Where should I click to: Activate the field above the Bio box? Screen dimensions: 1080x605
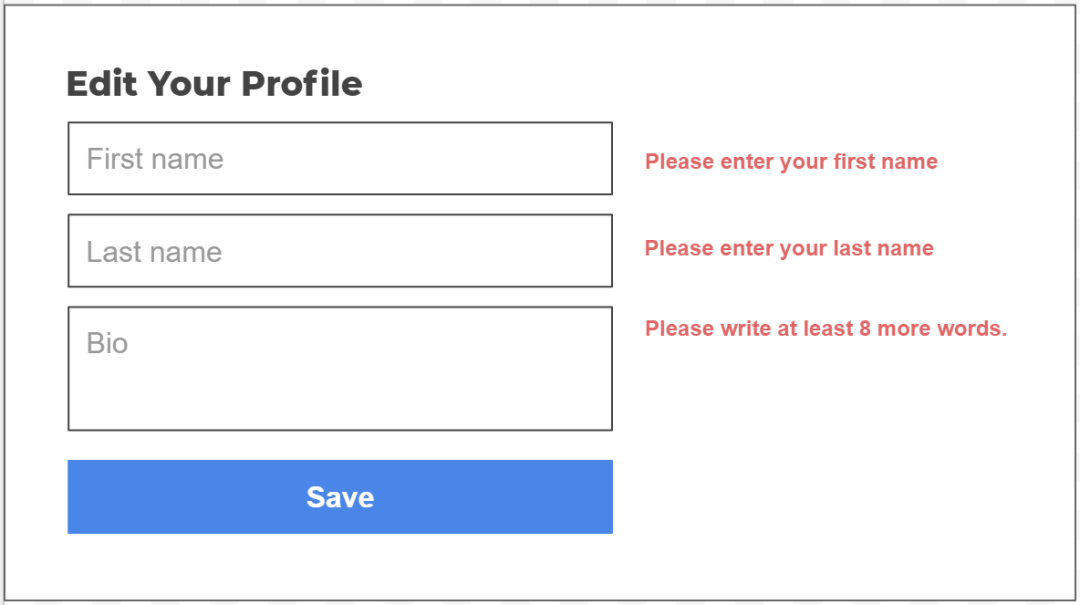340,251
